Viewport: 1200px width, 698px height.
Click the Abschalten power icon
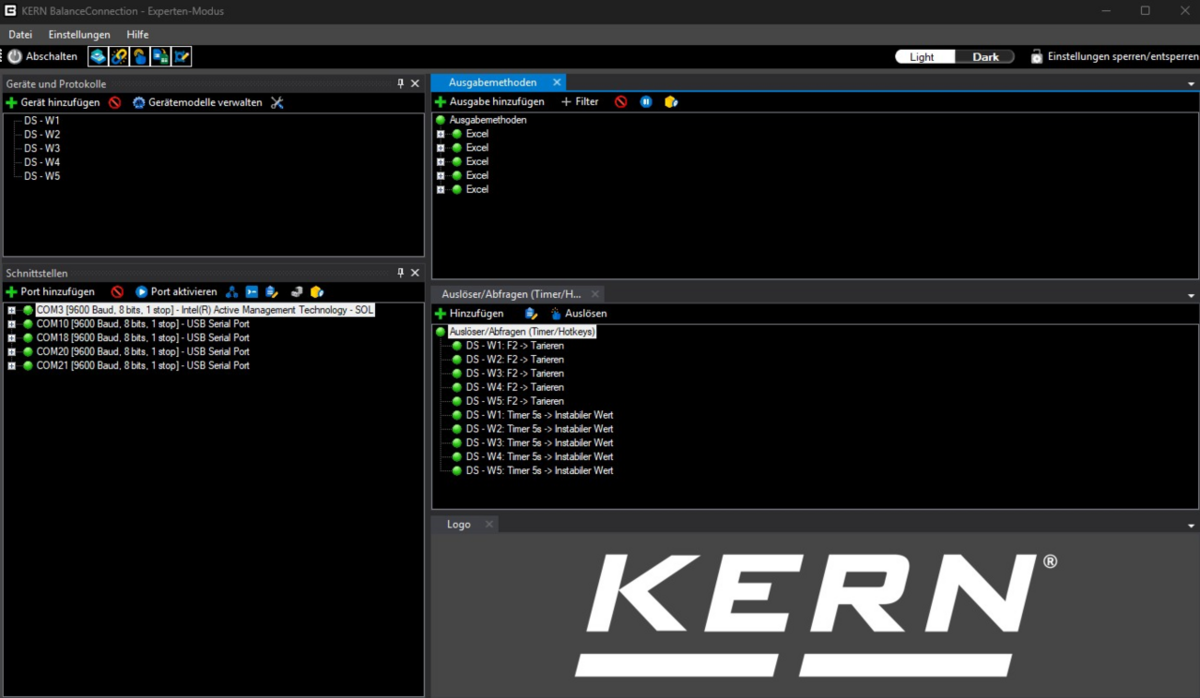coord(15,57)
